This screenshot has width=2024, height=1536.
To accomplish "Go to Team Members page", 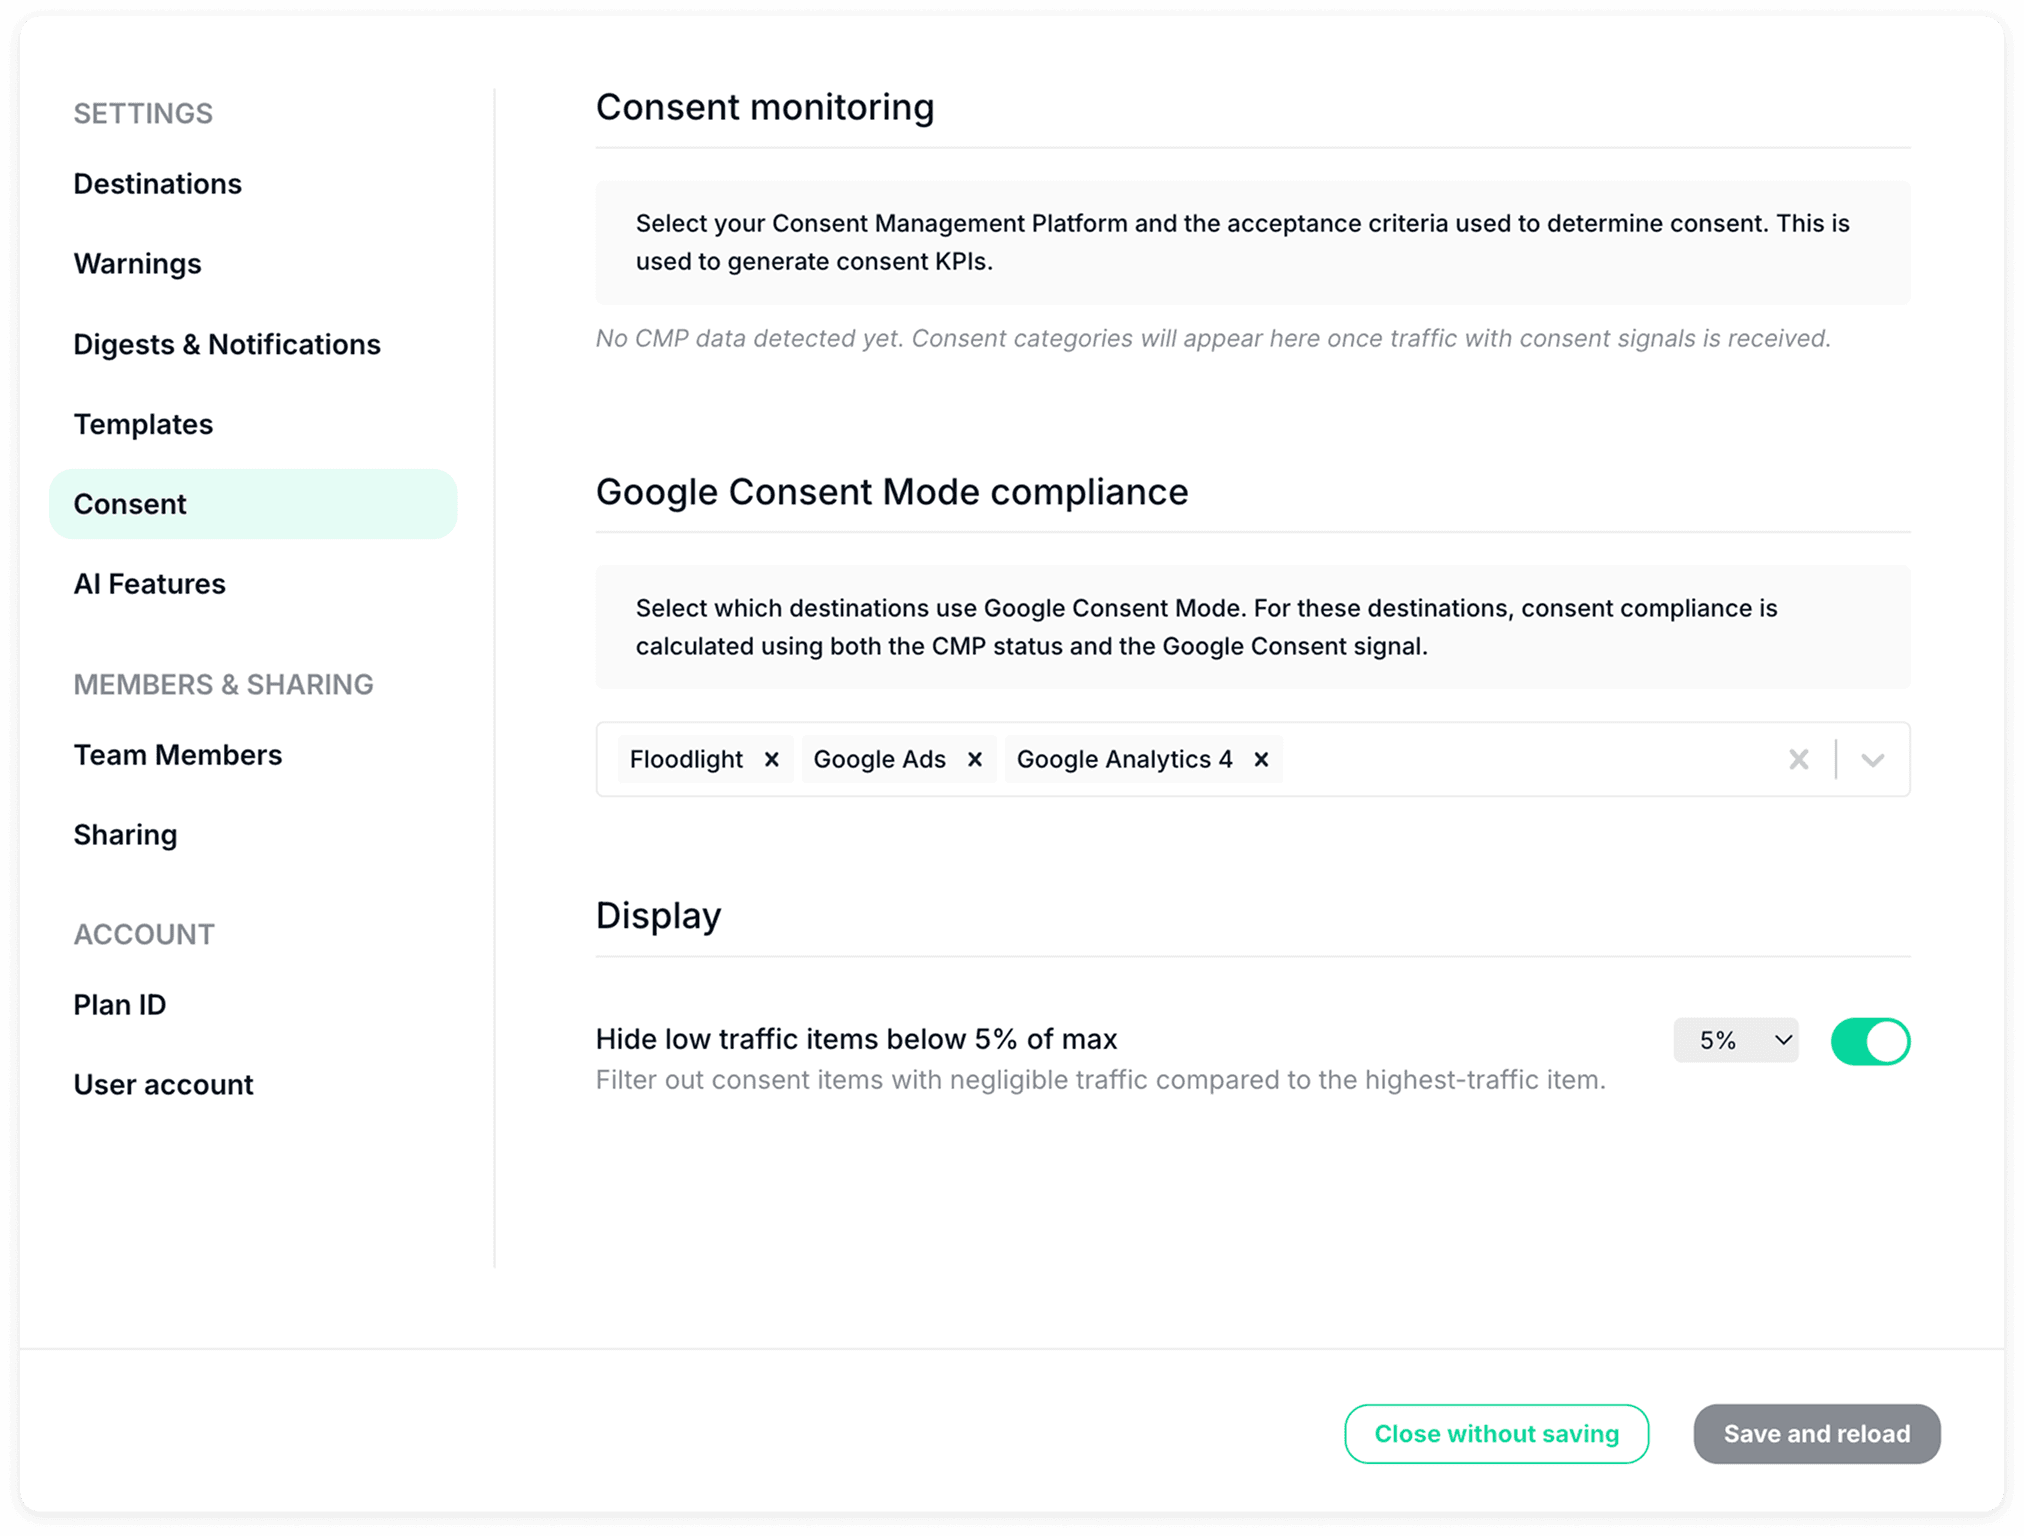I will (x=177, y=755).
